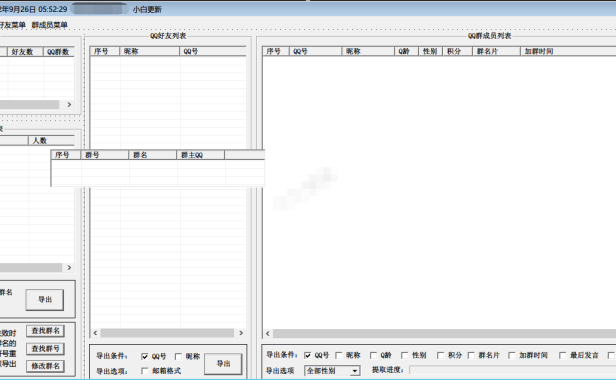The width and height of the screenshot is (616, 380).
Task: Sort members by Q龄 column
Action: click(406, 51)
